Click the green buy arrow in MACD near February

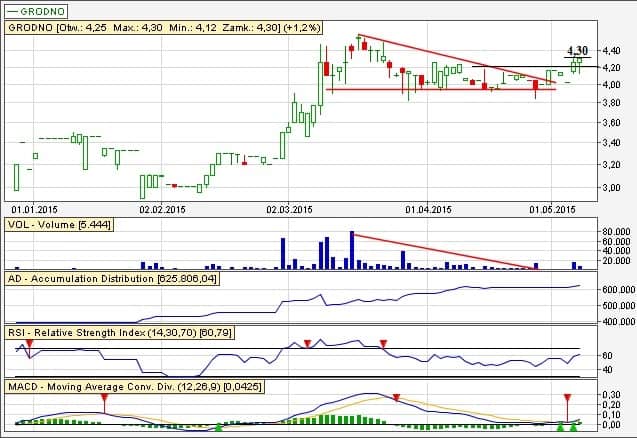(x=218, y=427)
